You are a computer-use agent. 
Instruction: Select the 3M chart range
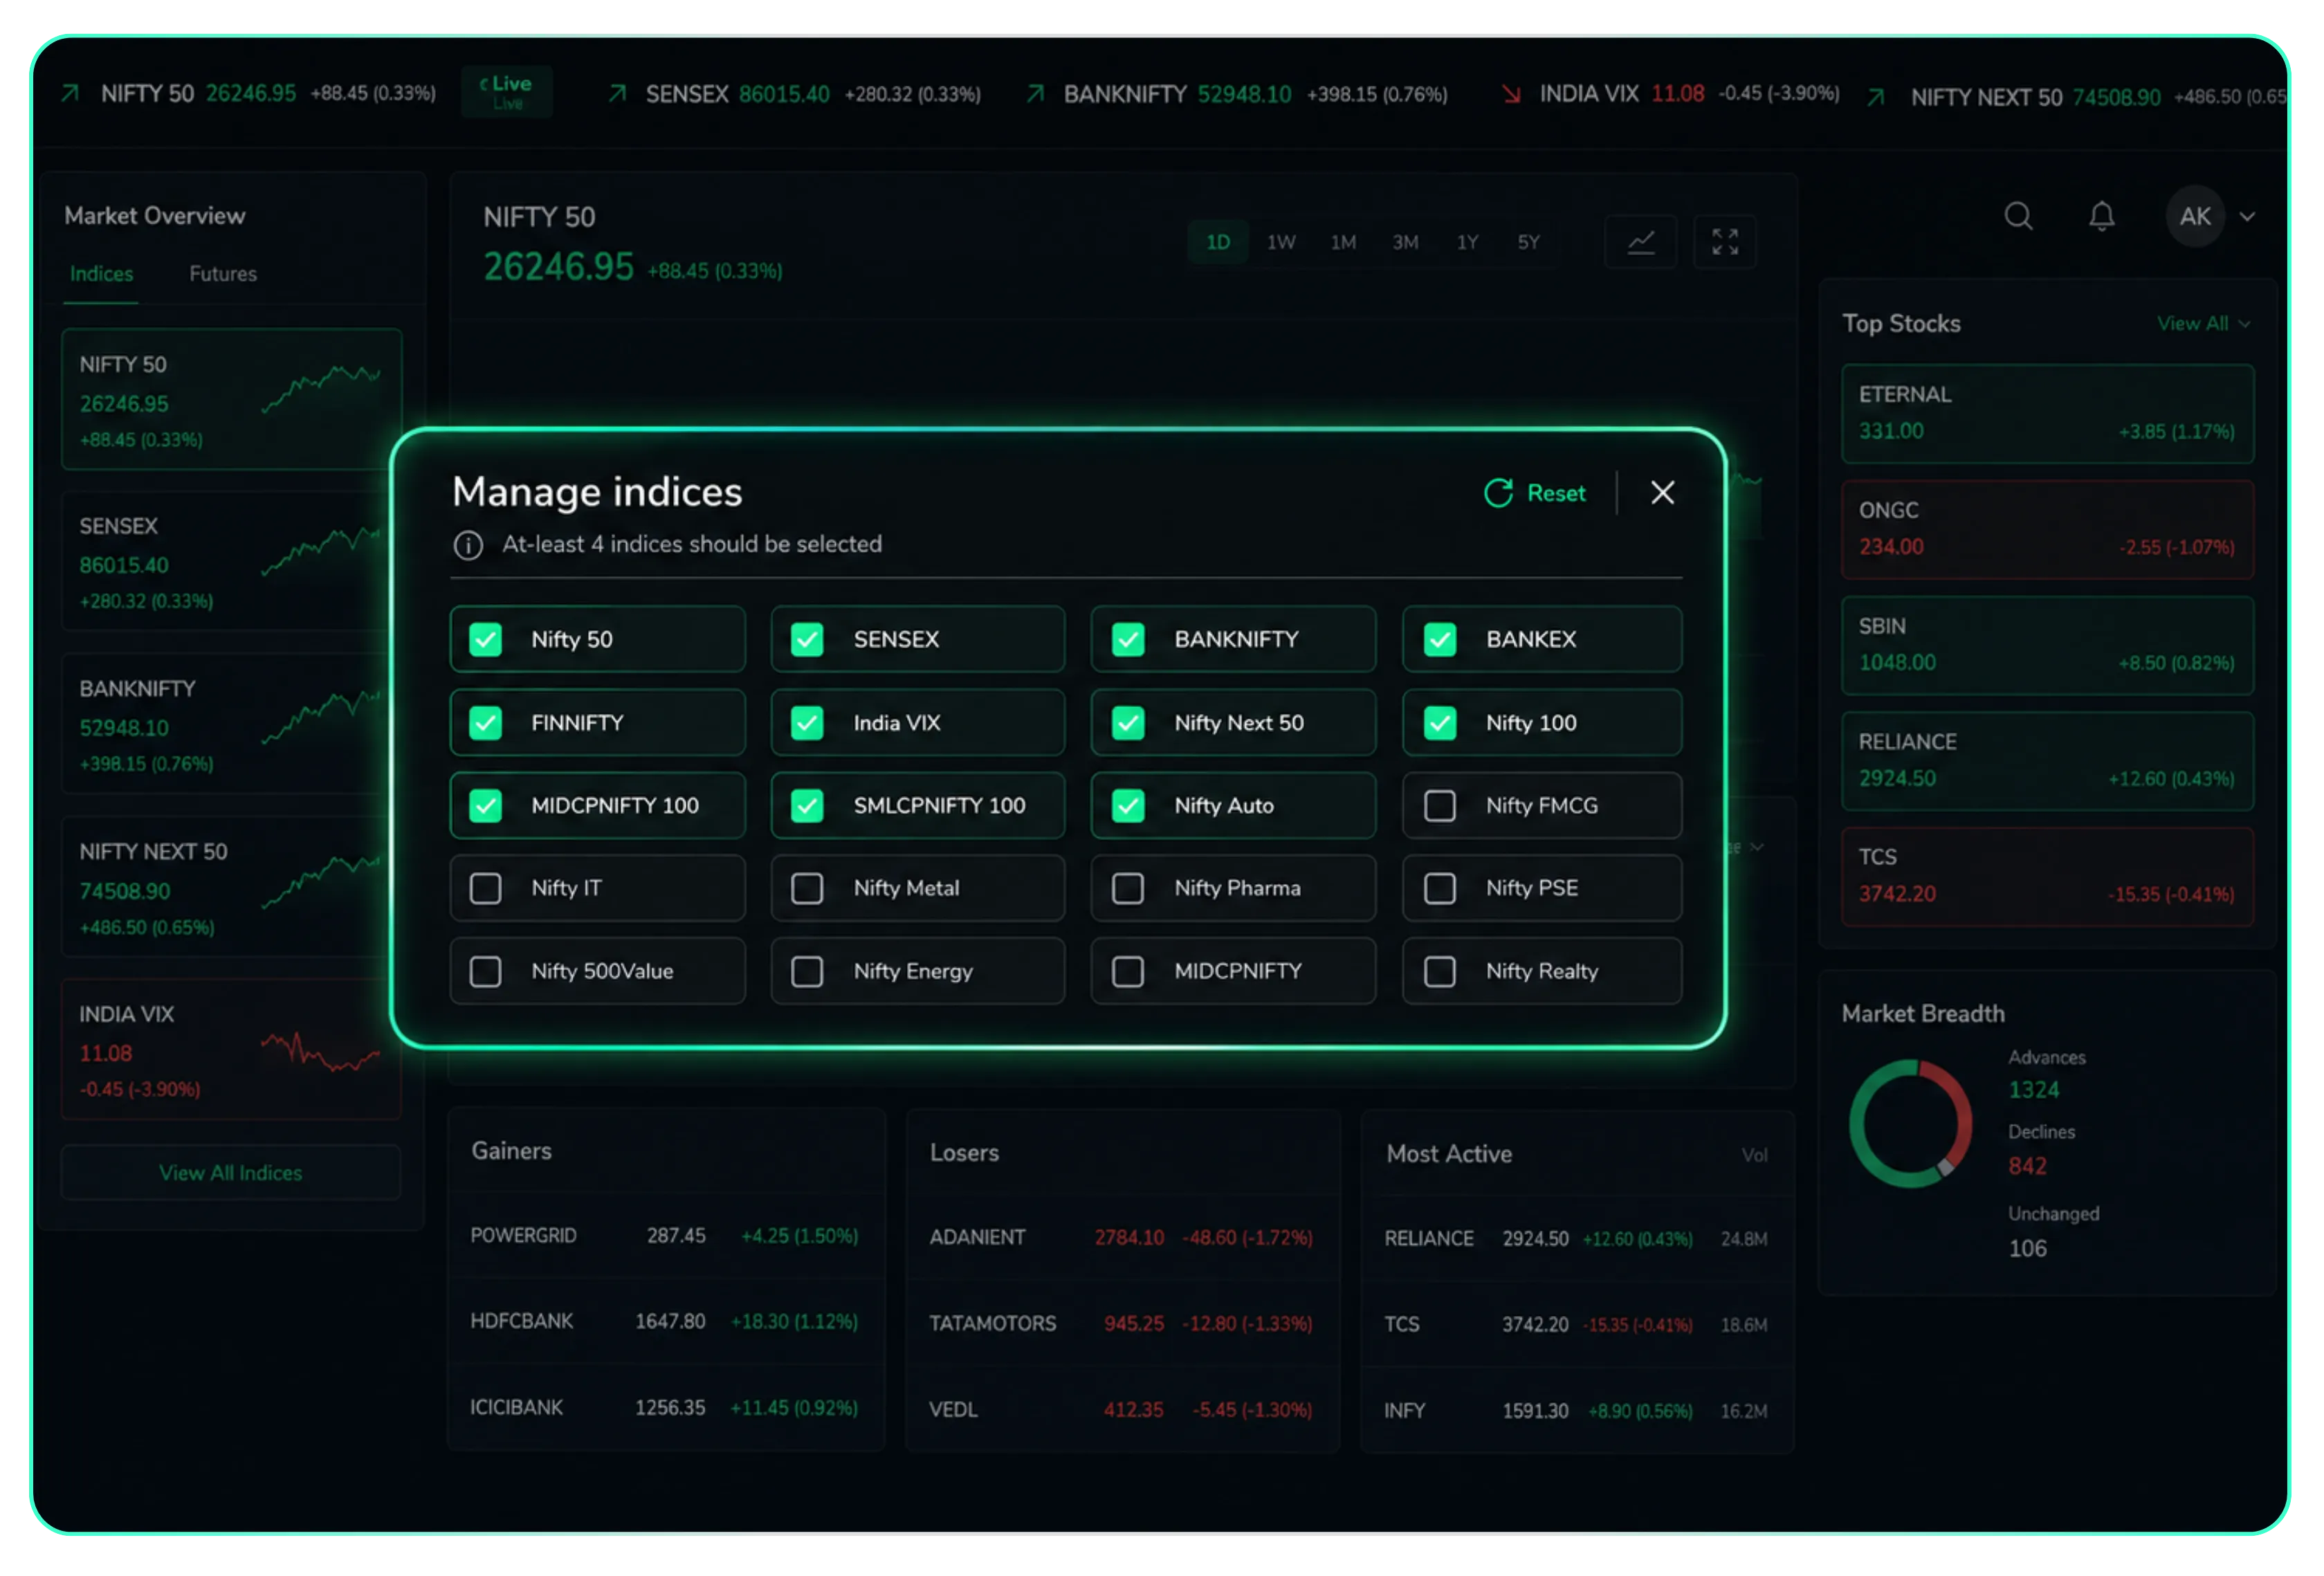1405,242
